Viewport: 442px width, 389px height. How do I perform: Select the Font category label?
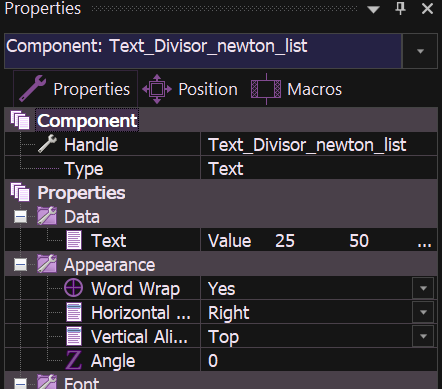tap(81, 383)
